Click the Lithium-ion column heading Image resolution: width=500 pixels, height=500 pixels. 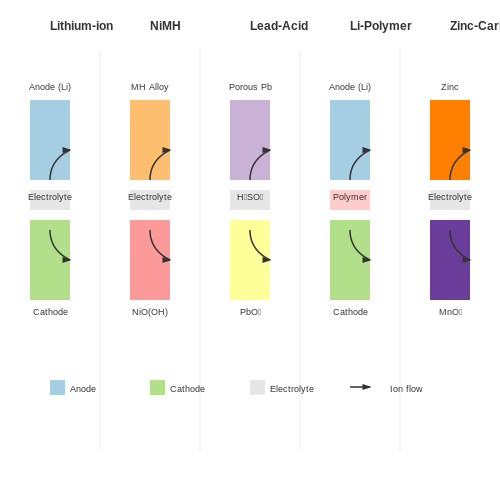click(82, 26)
